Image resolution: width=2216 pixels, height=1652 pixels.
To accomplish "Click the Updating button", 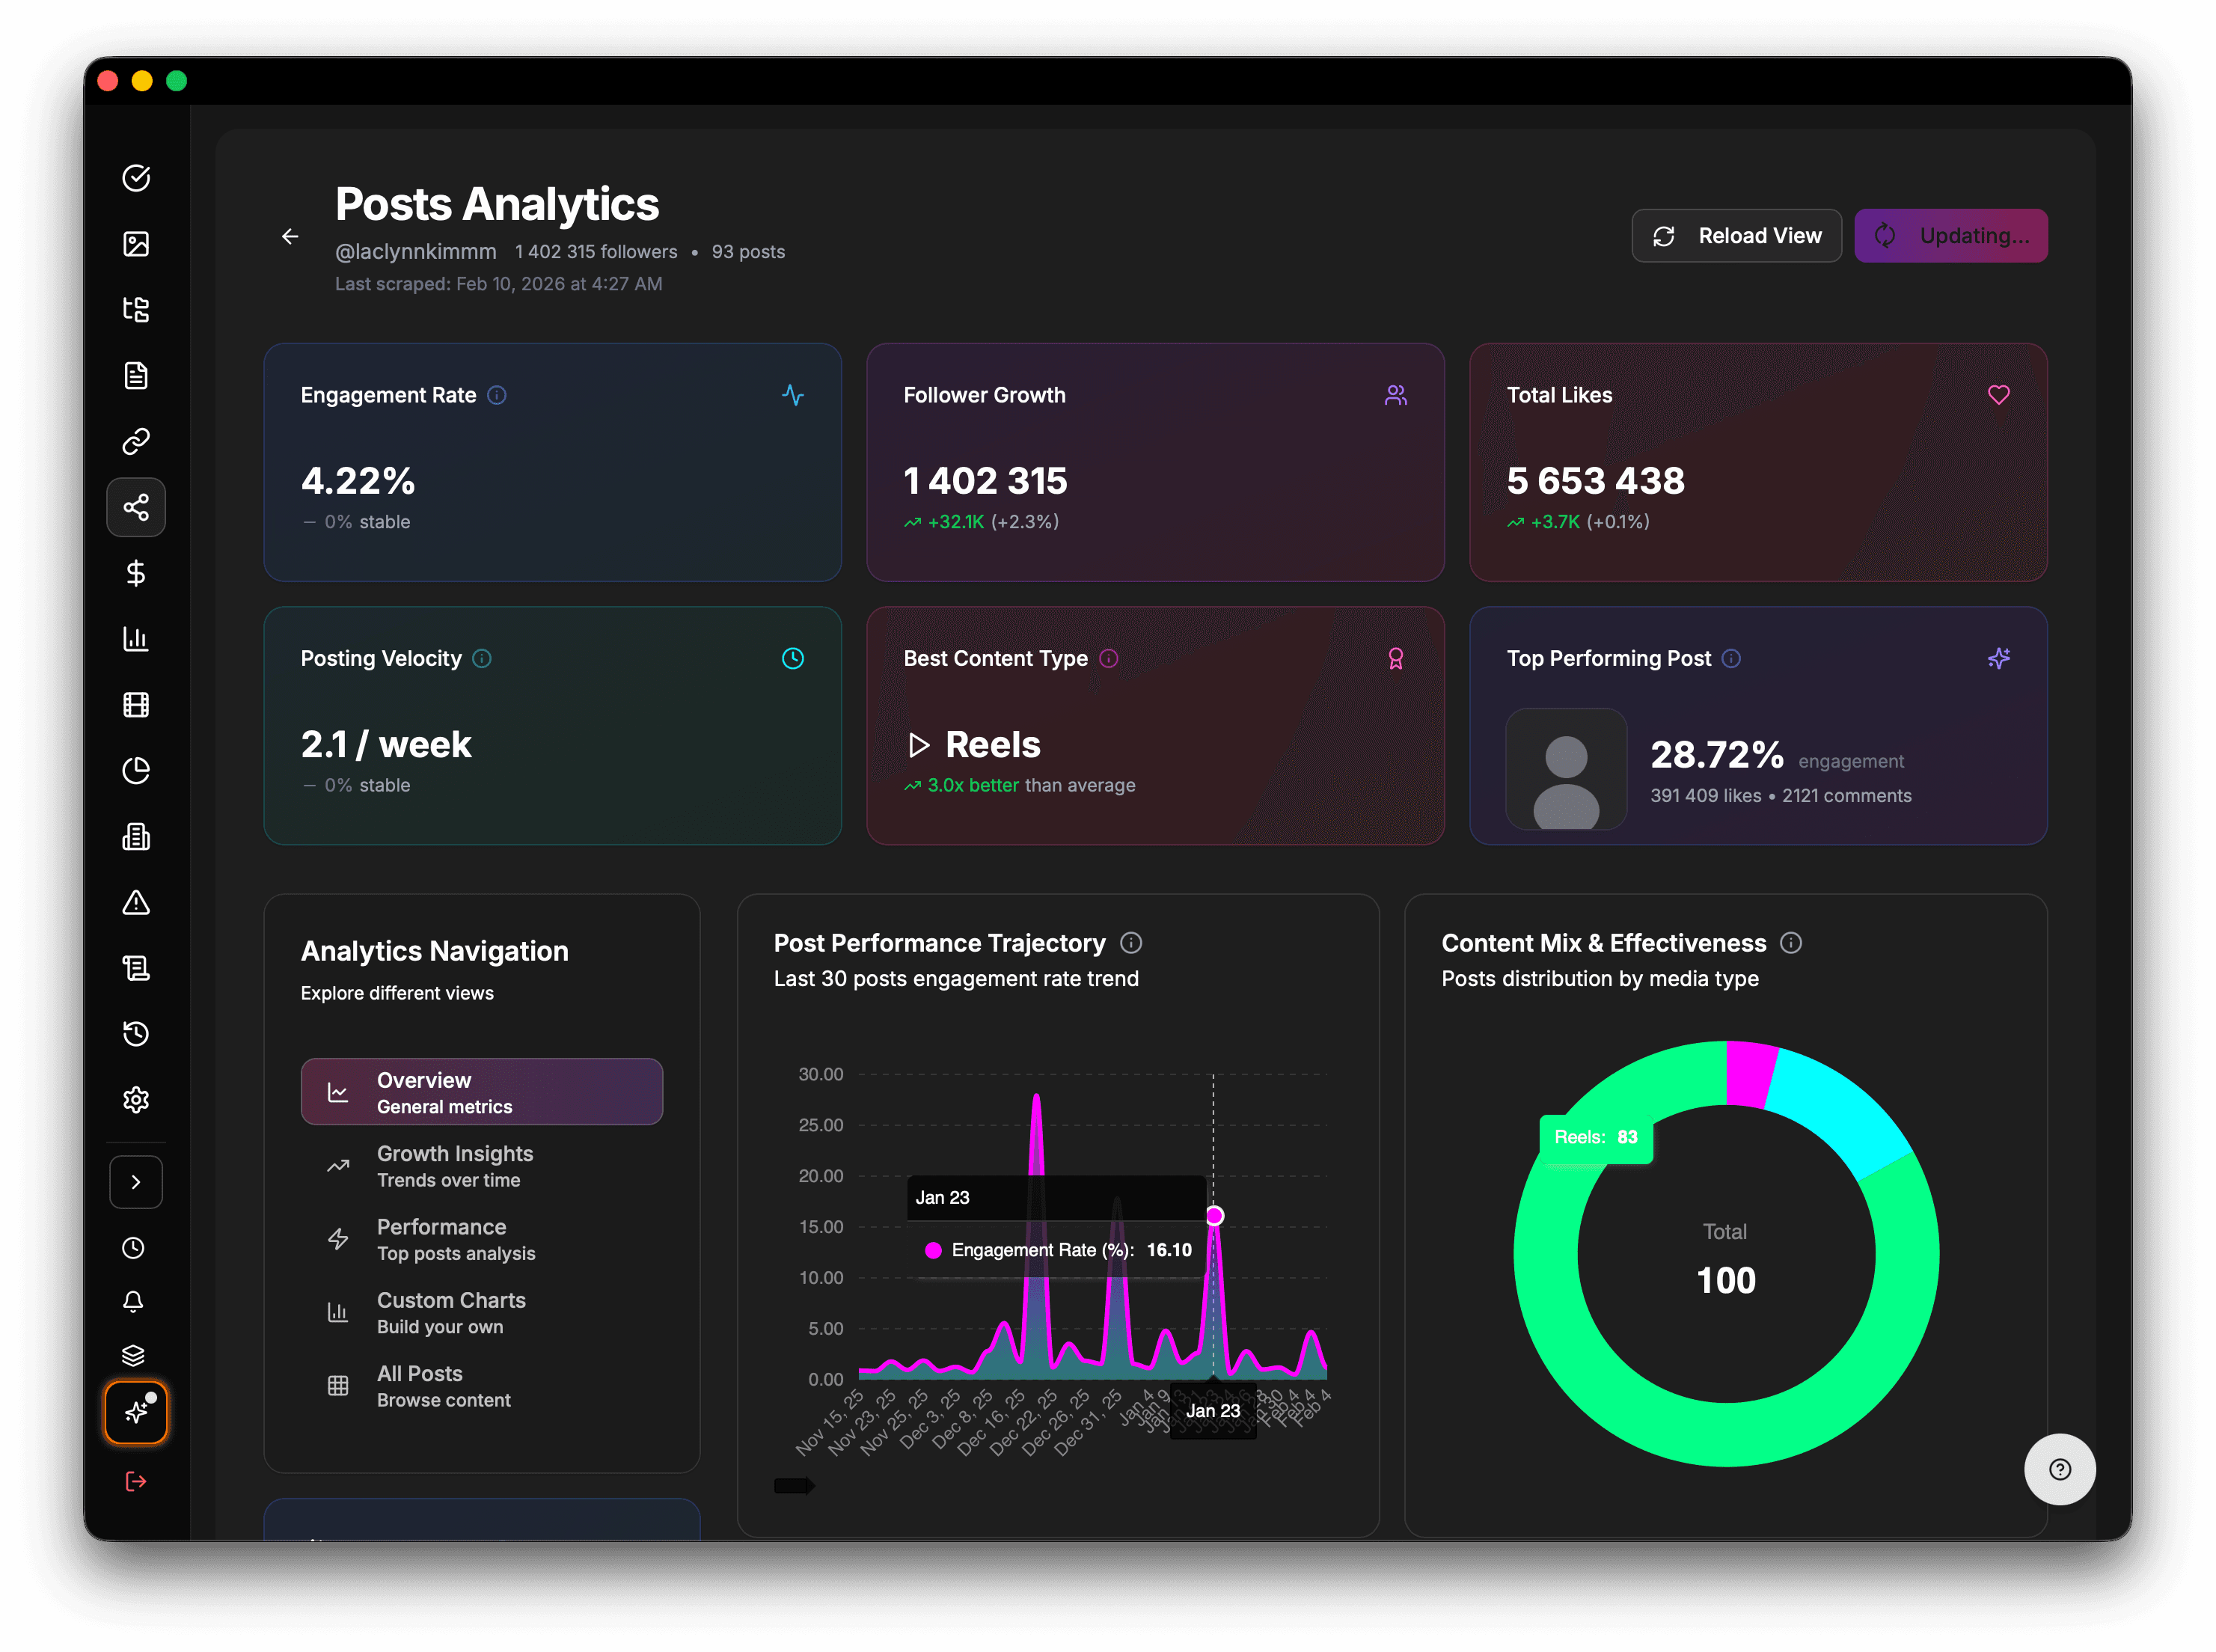I will pyautogui.click(x=1950, y=236).
